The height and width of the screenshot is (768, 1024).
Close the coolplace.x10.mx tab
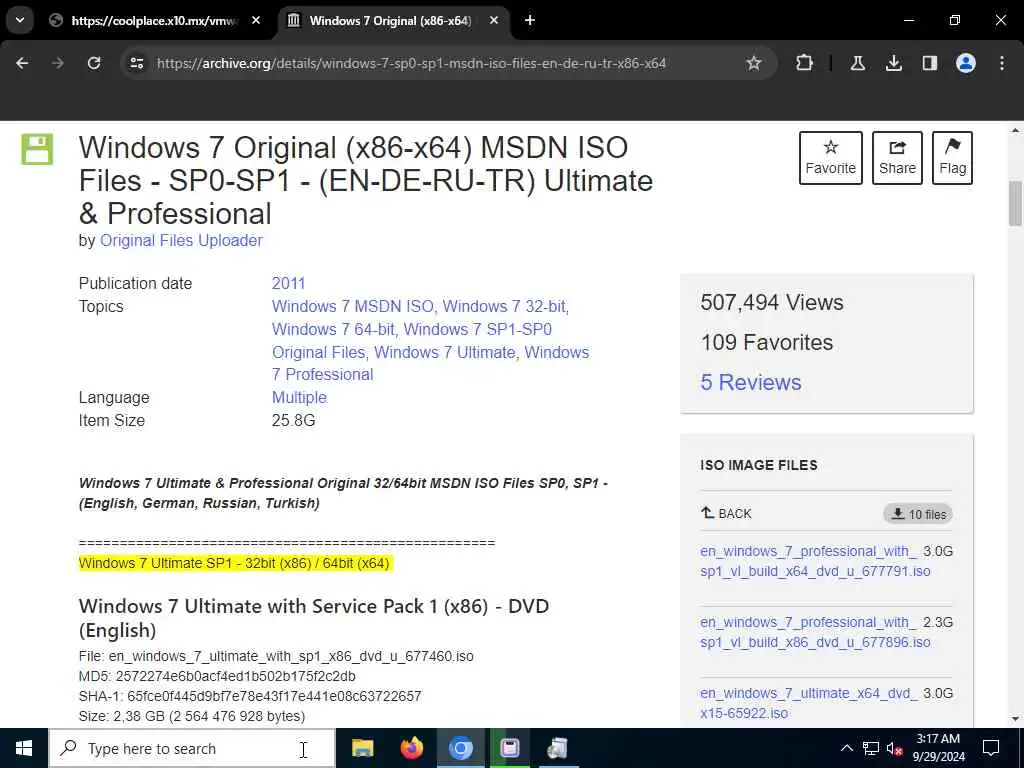click(256, 20)
